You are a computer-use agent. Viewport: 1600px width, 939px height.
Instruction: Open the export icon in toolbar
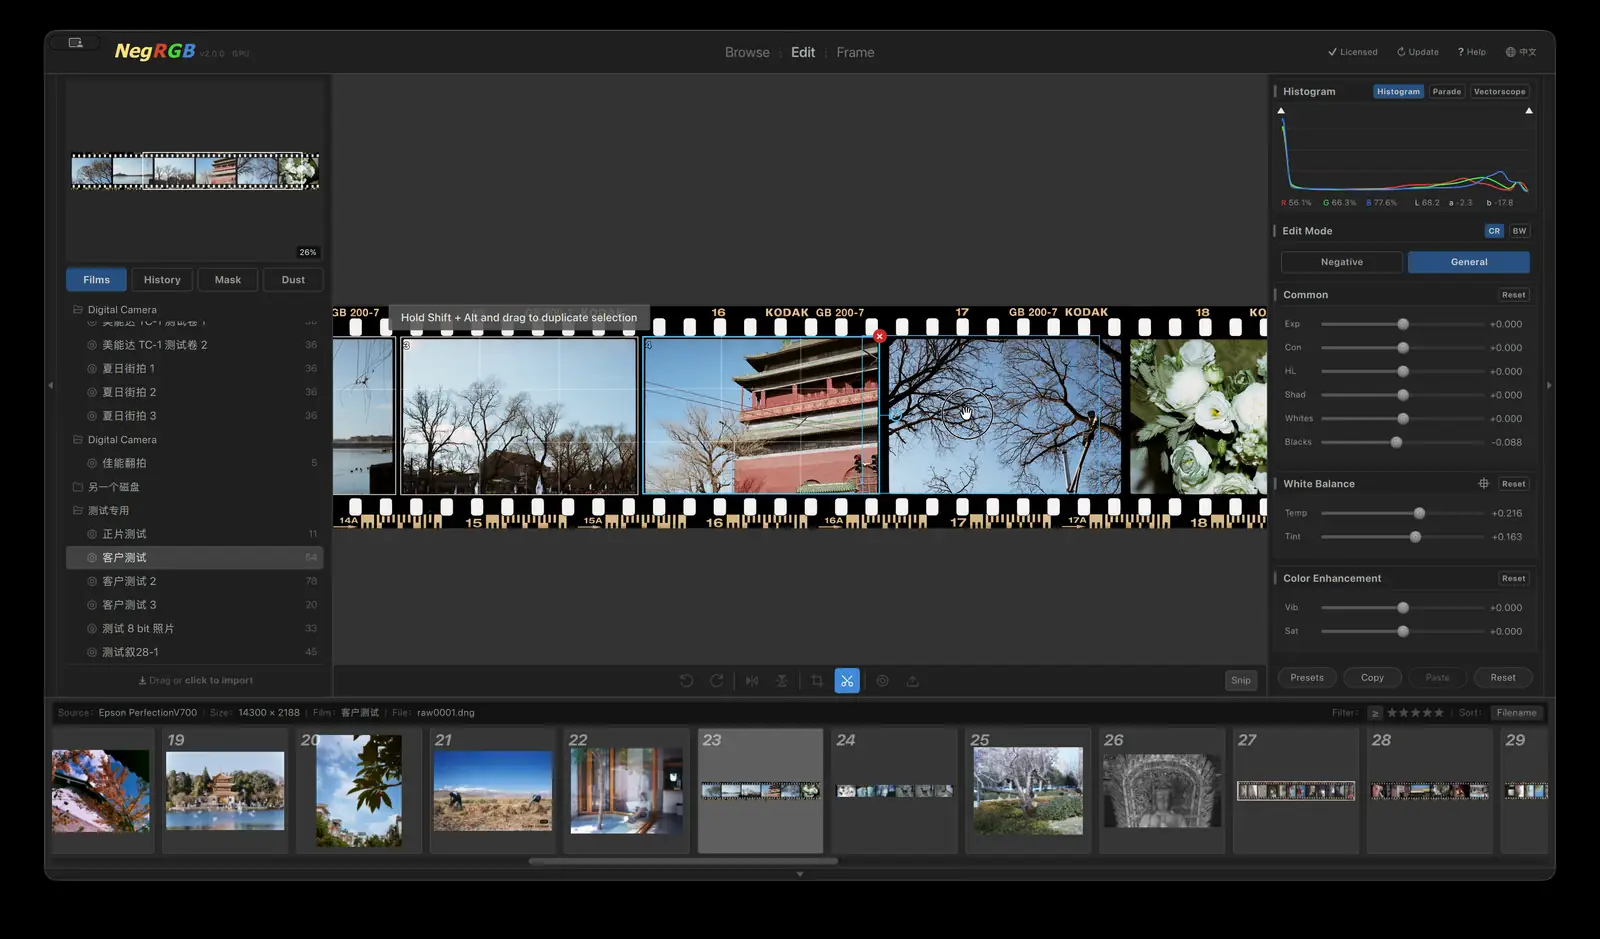point(912,681)
